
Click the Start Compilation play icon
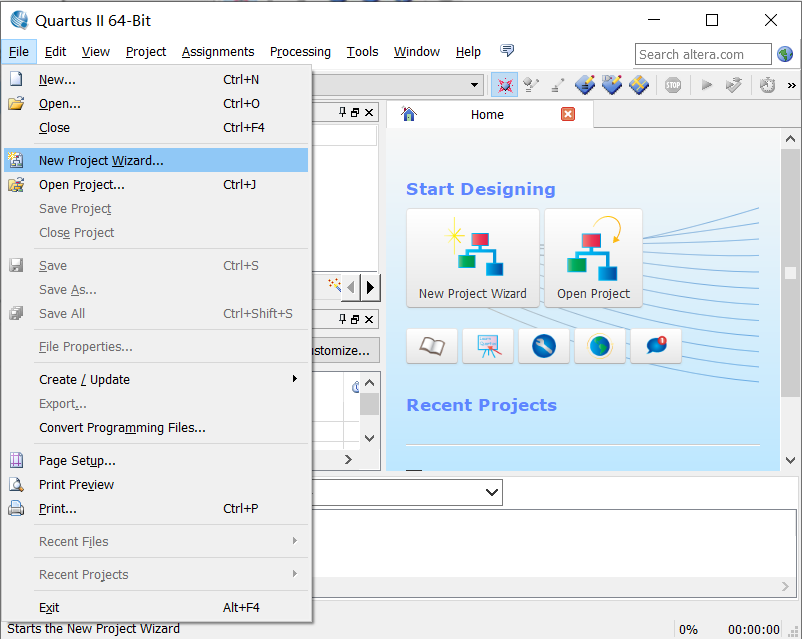(707, 85)
